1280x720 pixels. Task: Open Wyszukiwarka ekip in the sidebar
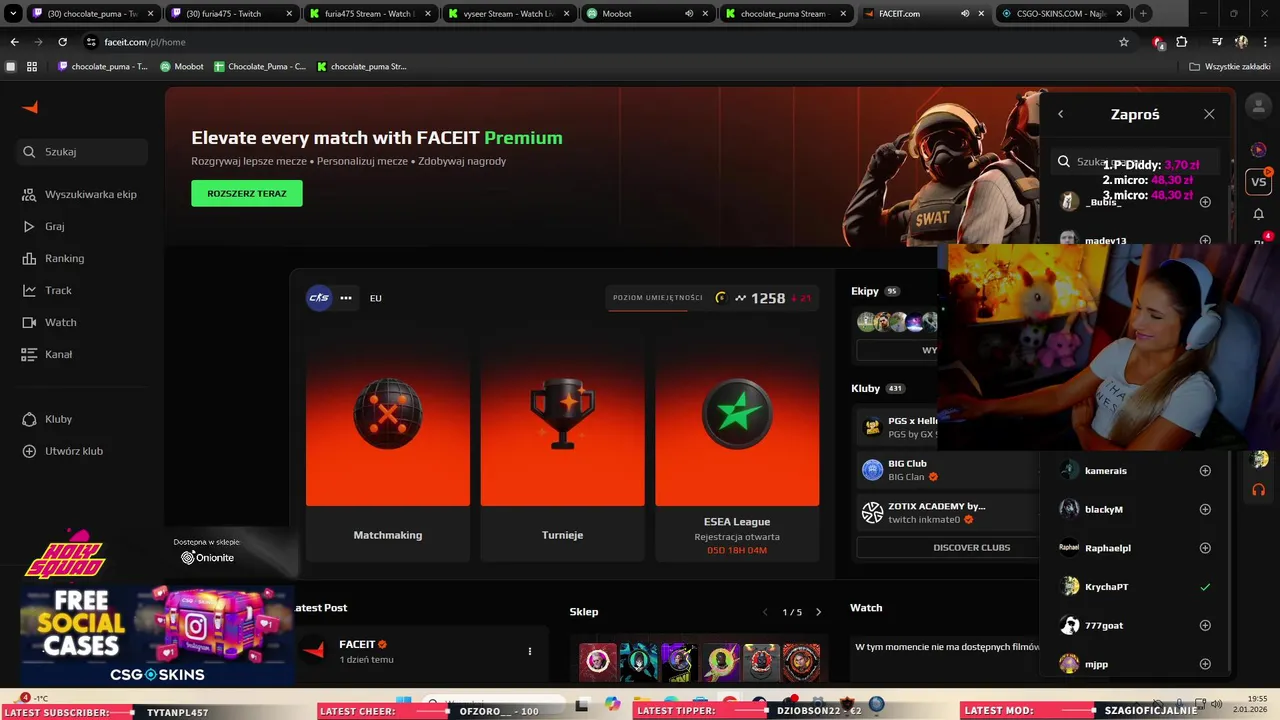click(81, 194)
